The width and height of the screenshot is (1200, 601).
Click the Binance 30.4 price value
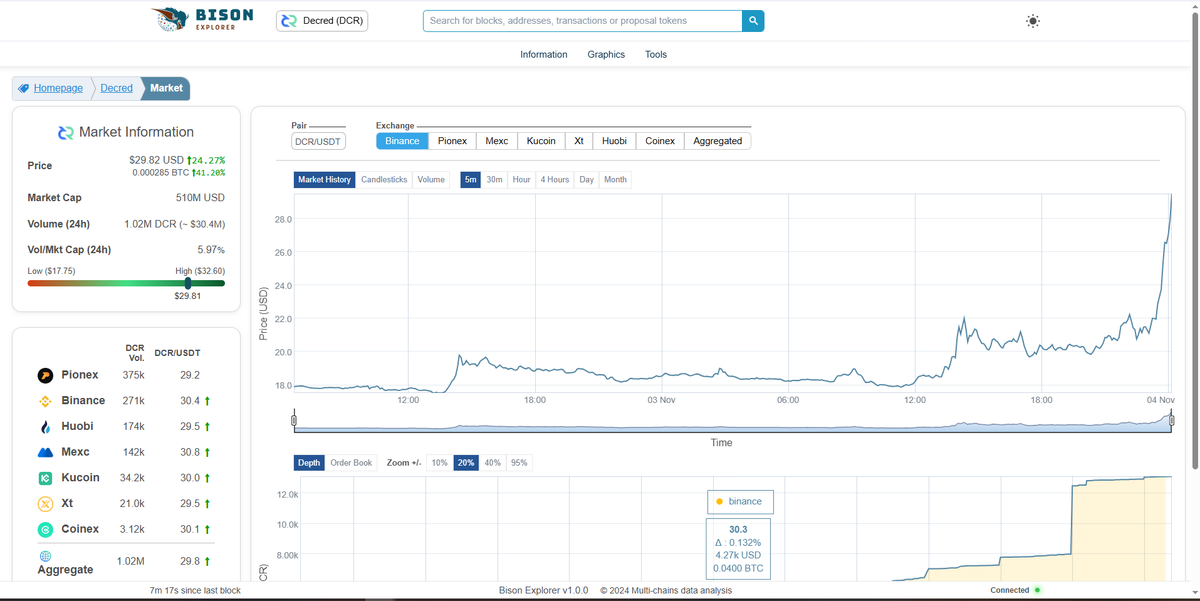(190, 401)
